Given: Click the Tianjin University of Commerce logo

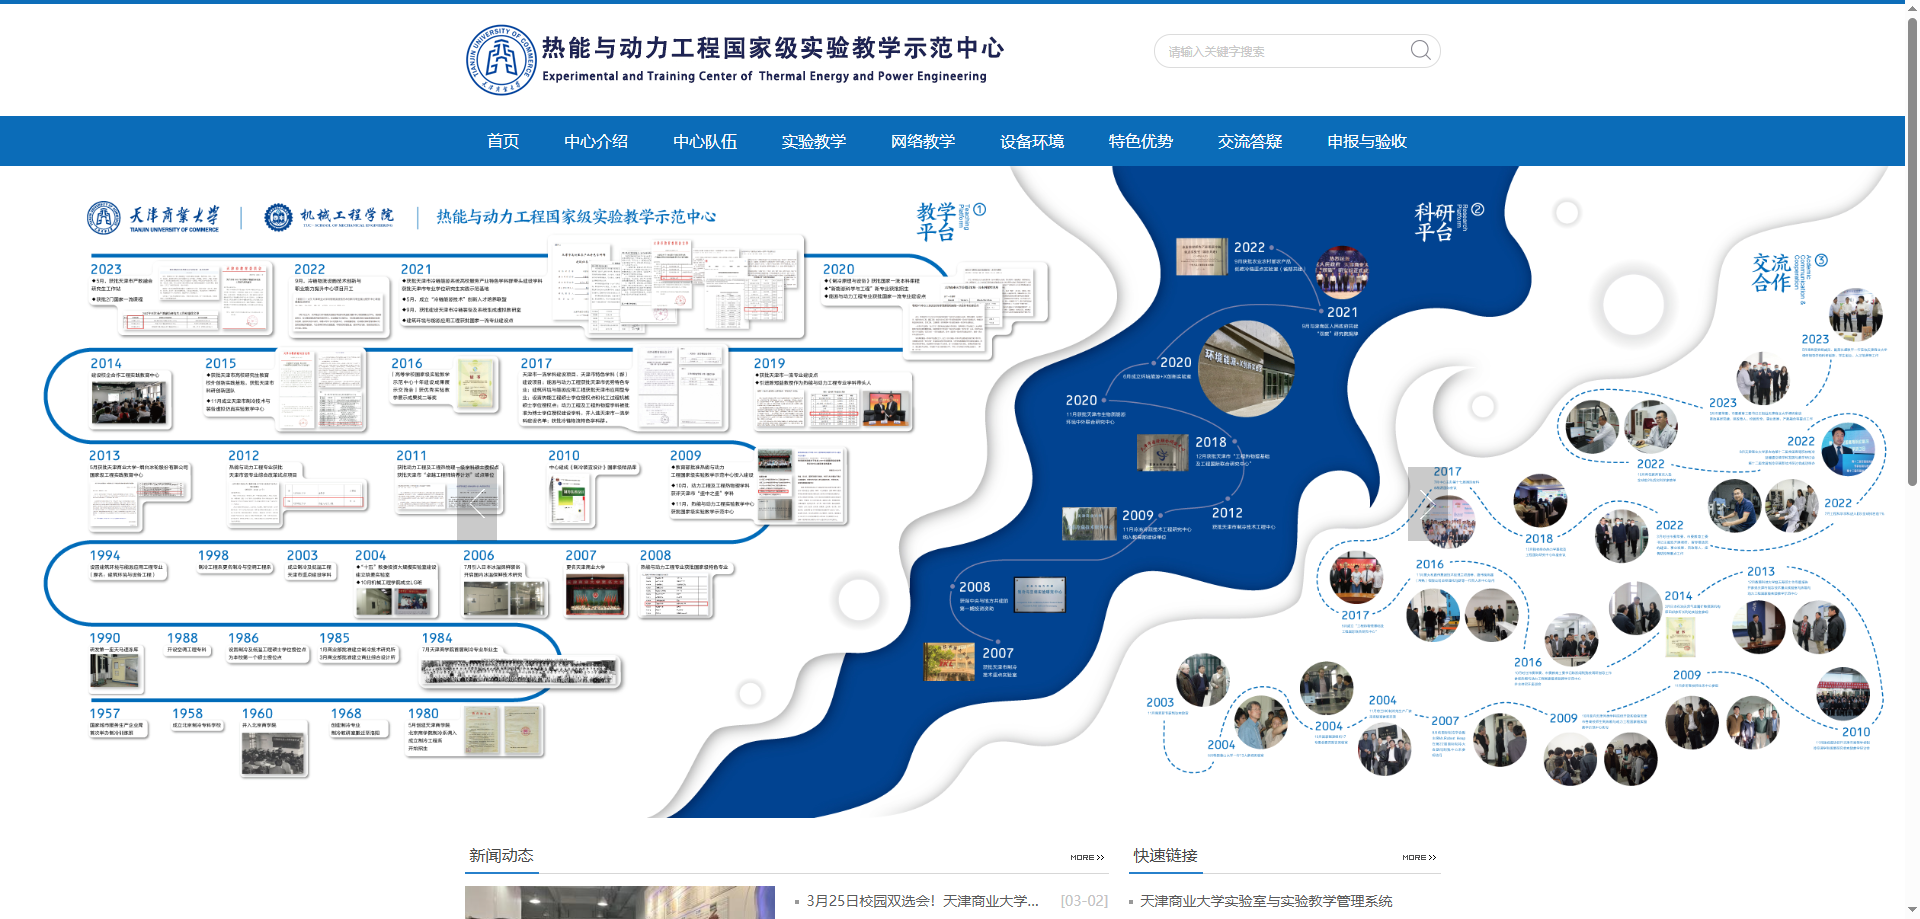Looking at the screenshot, I should point(501,60).
